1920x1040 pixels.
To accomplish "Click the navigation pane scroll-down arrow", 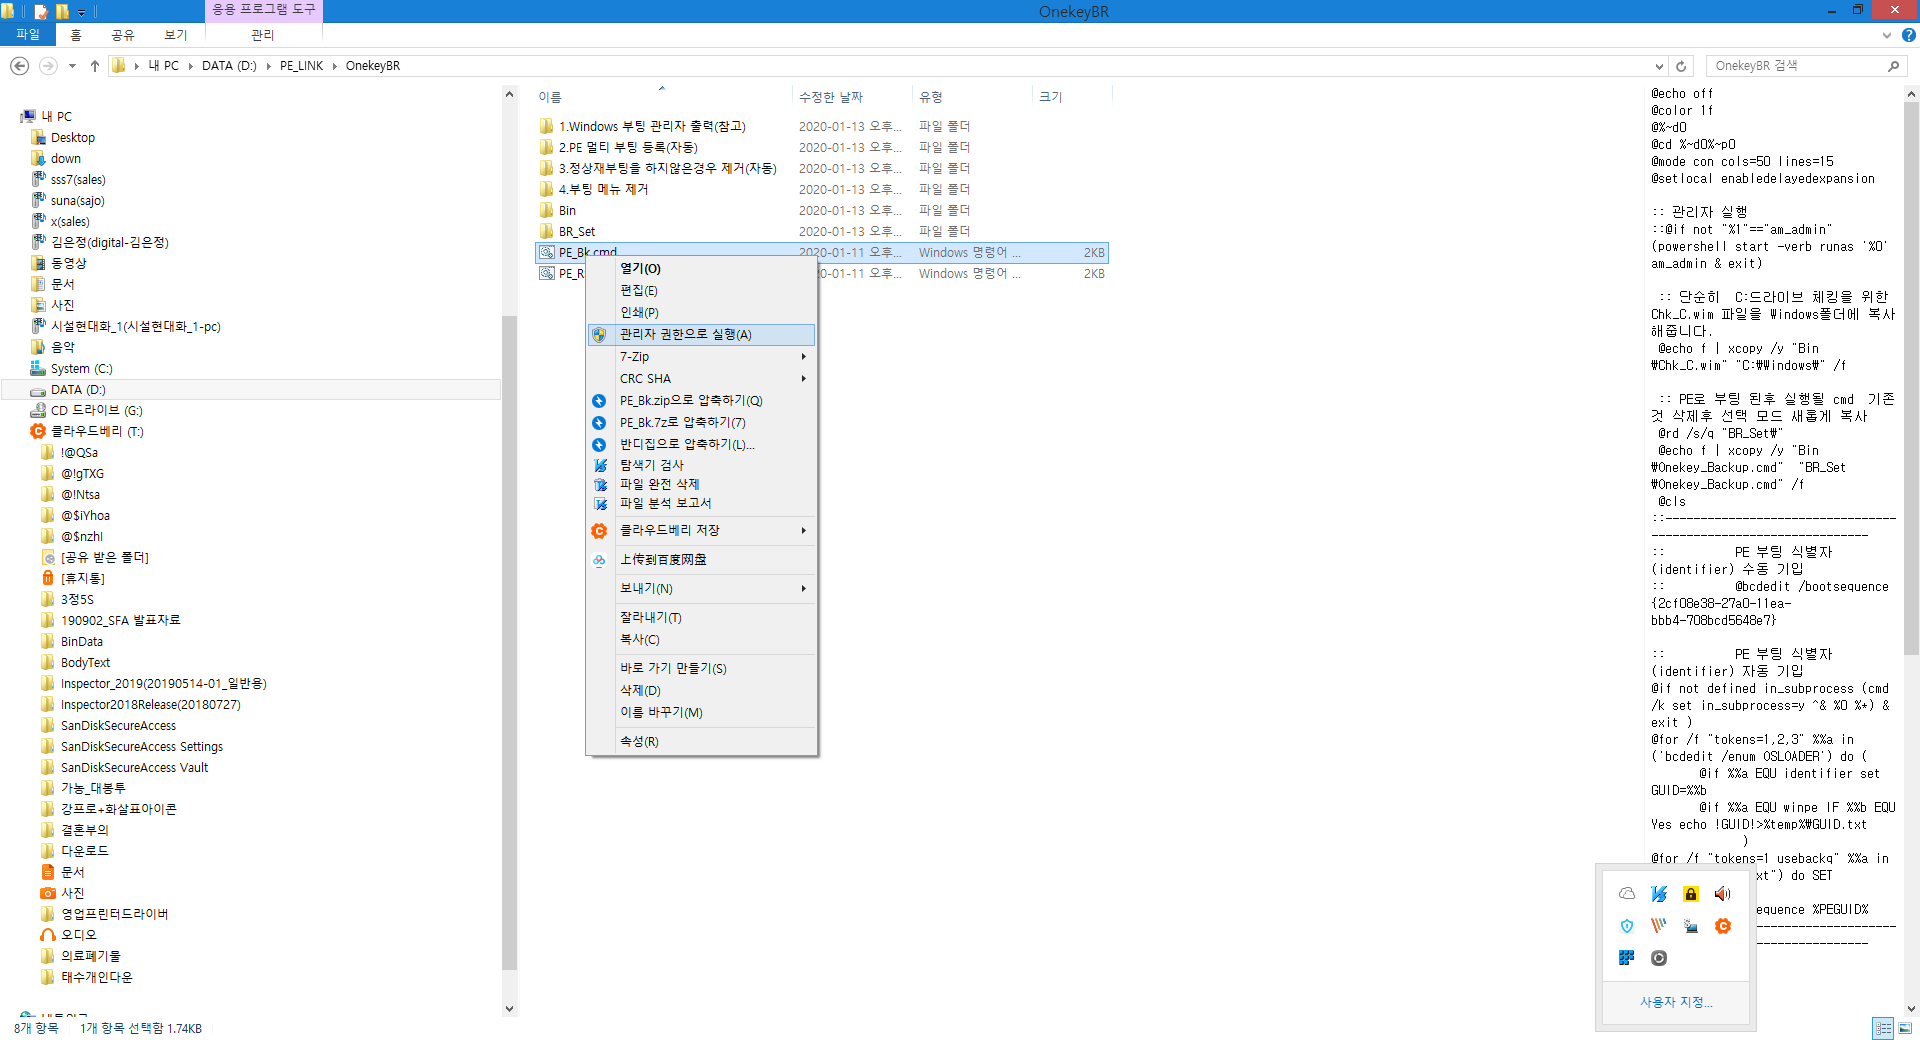I will pyautogui.click(x=509, y=1008).
